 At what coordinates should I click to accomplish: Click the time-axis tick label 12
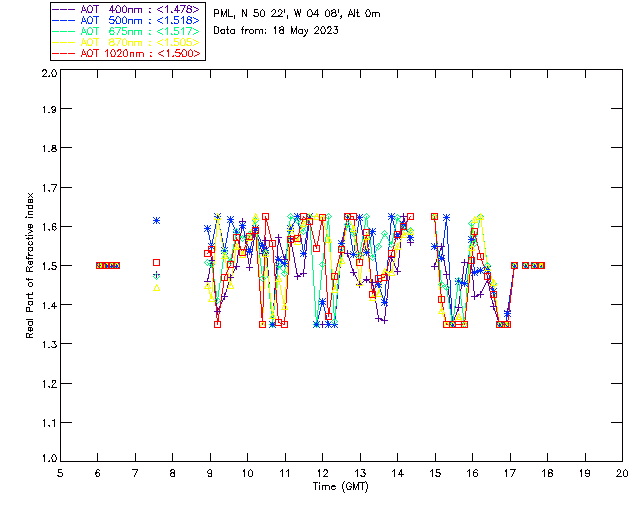pyautogui.click(x=322, y=473)
